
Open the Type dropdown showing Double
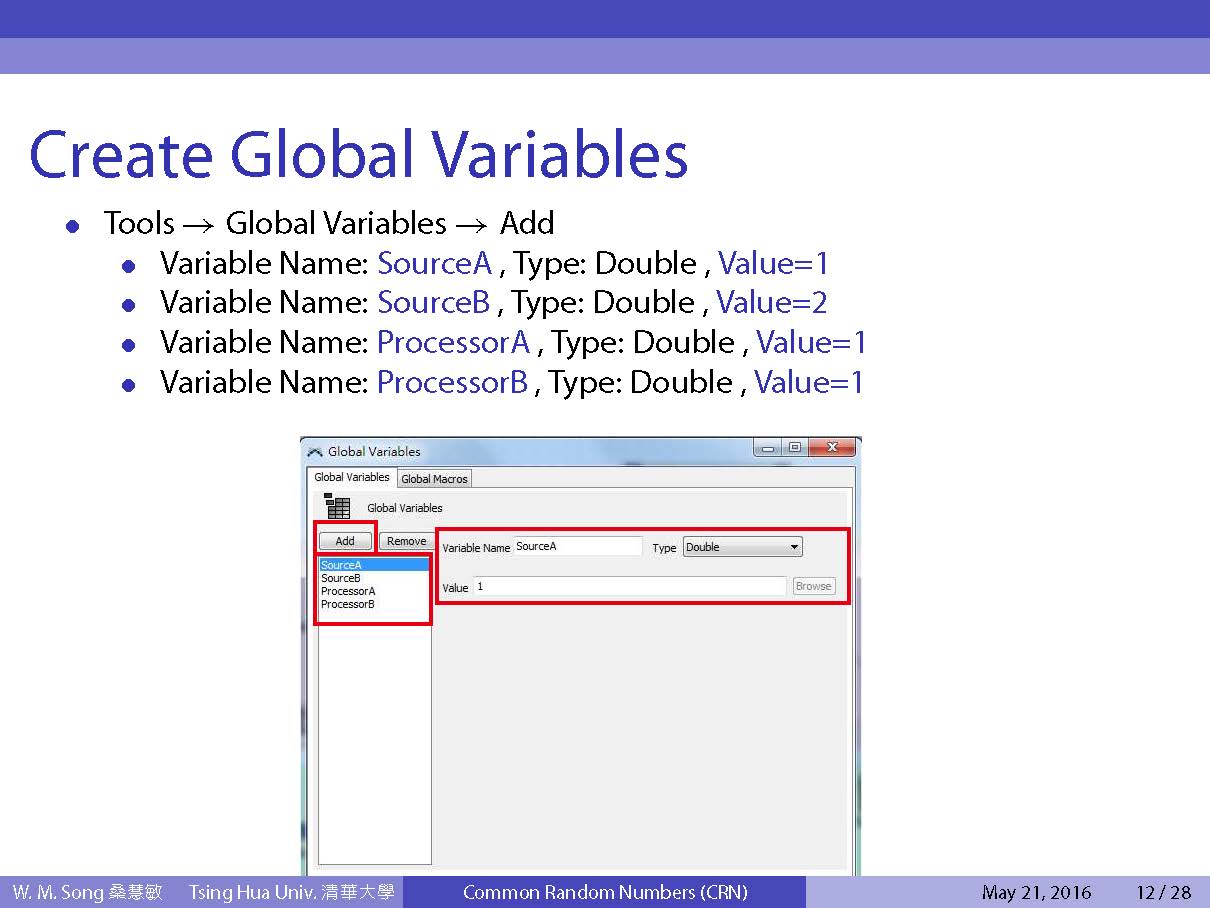pyautogui.click(x=742, y=547)
